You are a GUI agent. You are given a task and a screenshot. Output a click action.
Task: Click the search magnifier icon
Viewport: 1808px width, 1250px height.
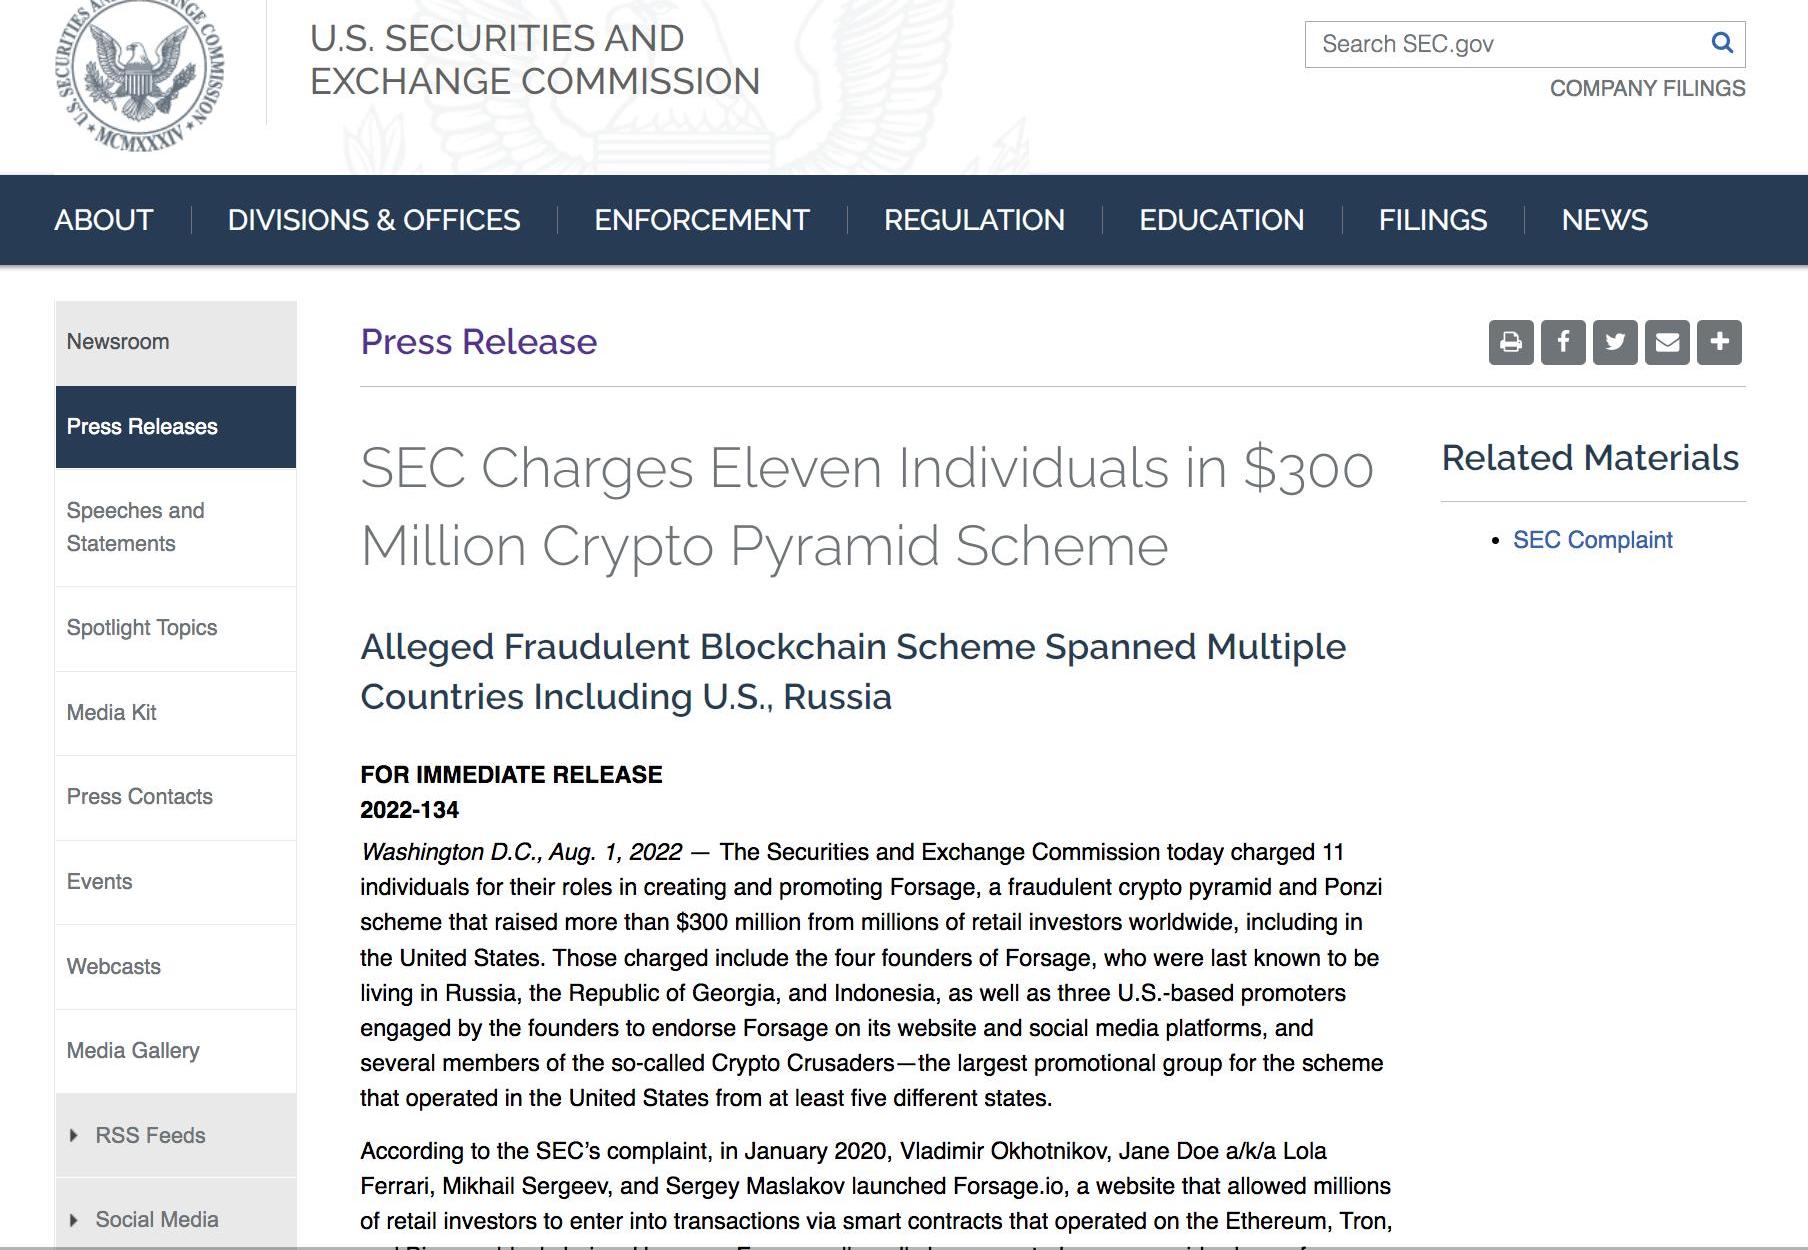(1721, 43)
